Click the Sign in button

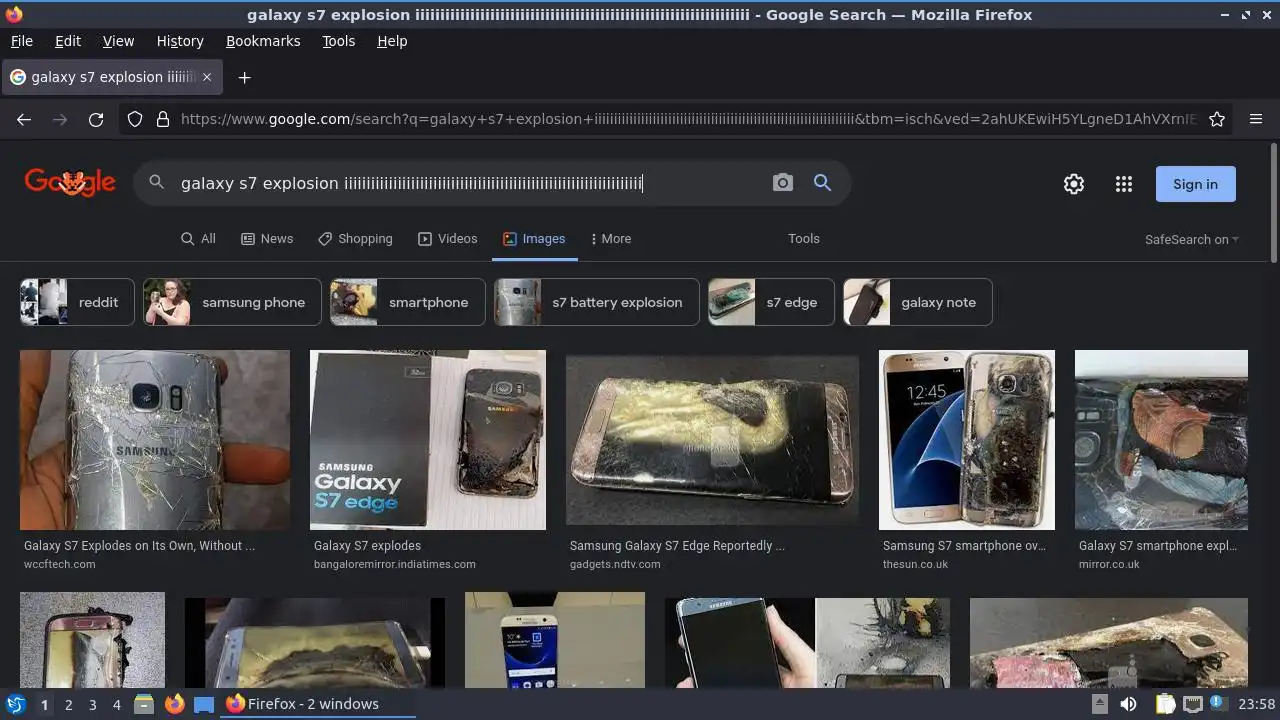1195,184
